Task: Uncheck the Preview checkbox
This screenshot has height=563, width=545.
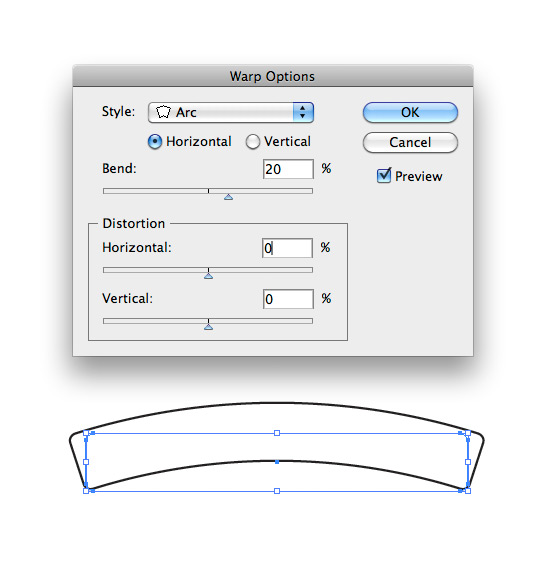Action: coord(384,176)
